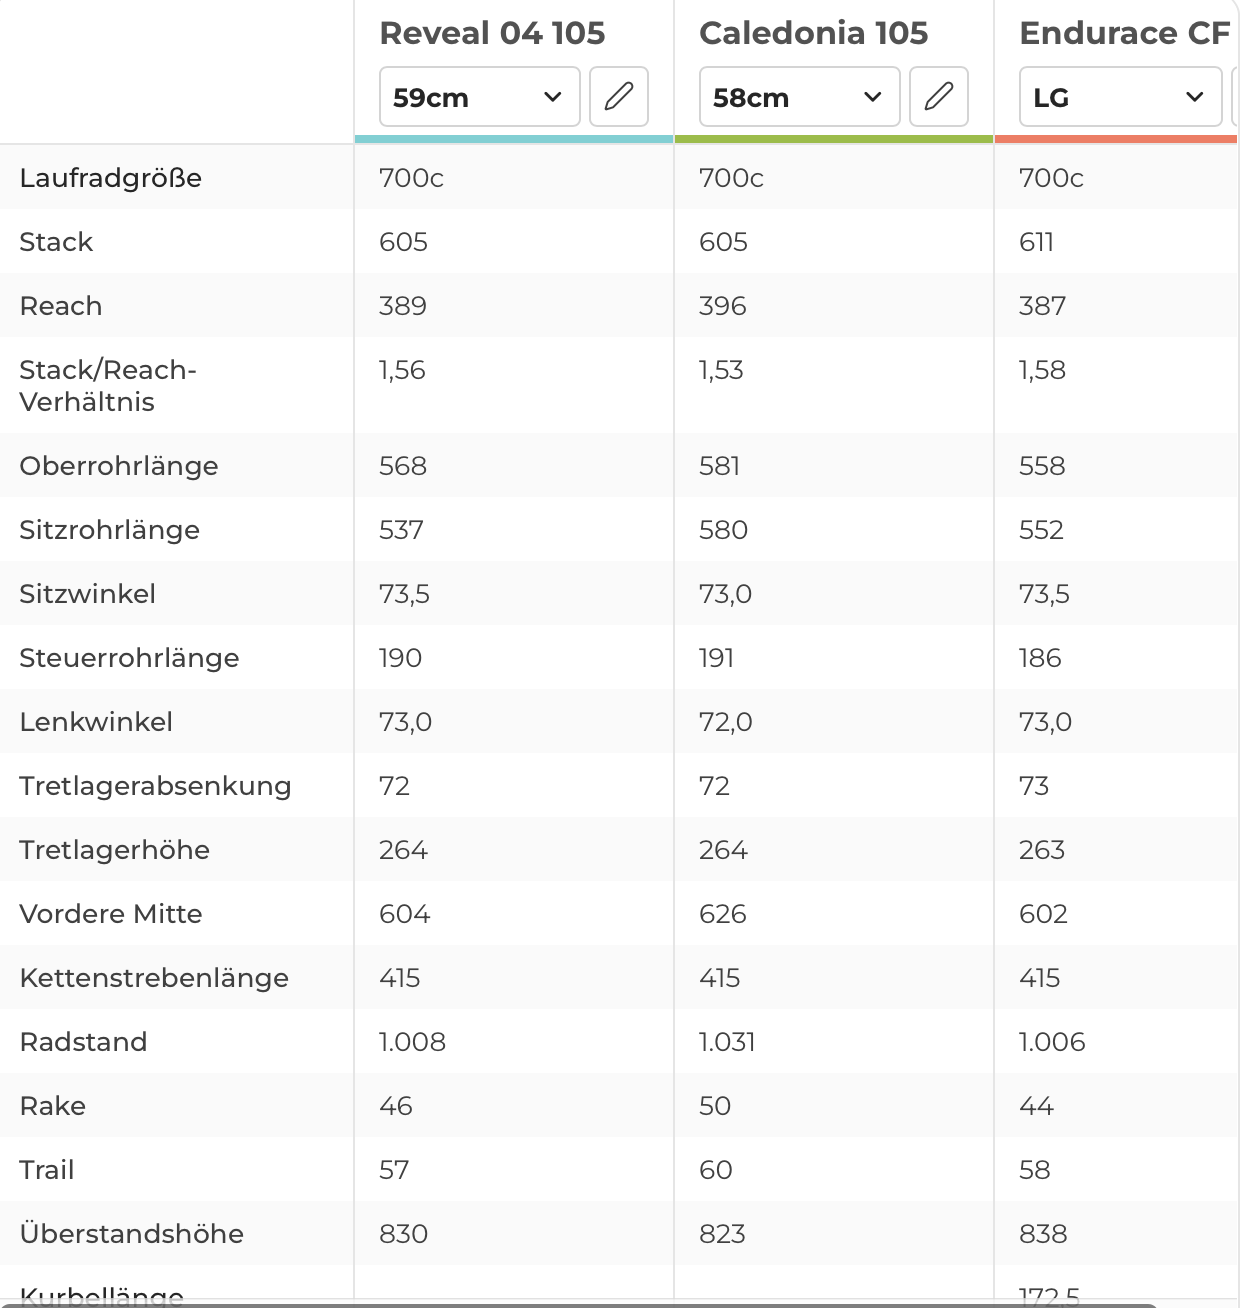Image resolution: width=1240 pixels, height=1308 pixels.
Task: Click the green color bar under Caledonia
Action: click(x=834, y=139)
